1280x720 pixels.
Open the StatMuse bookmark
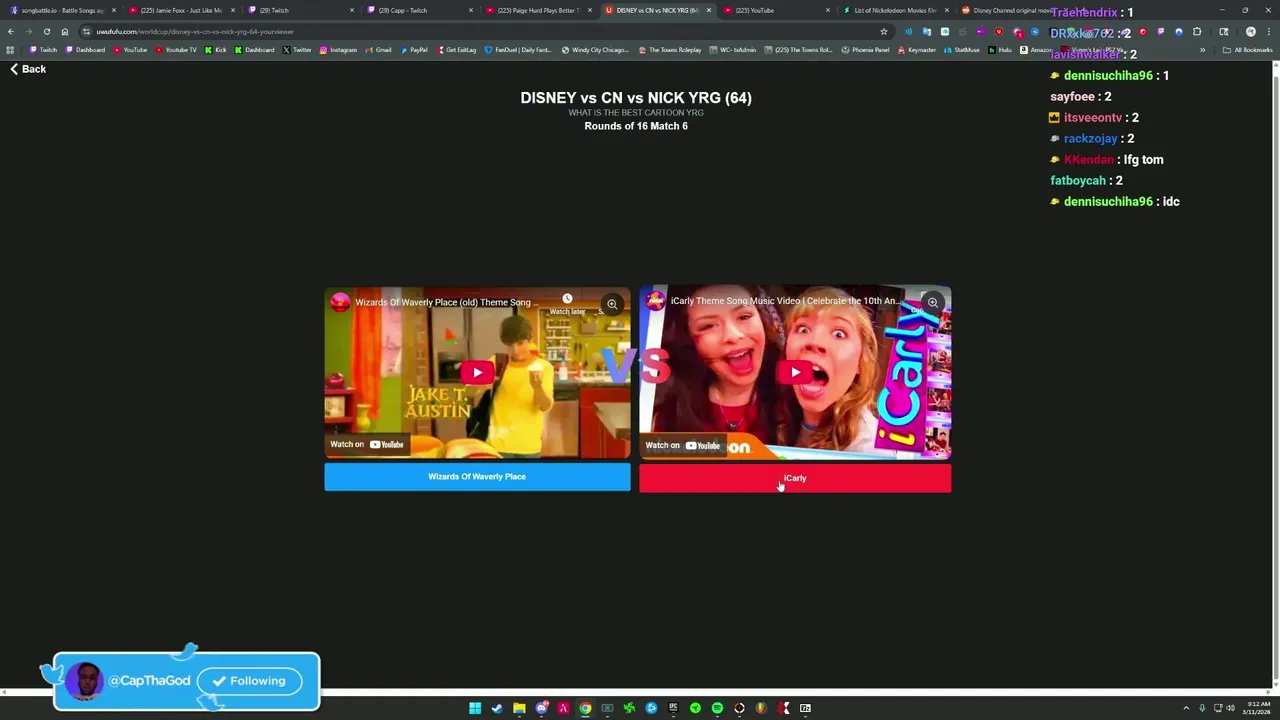(962, 50)
